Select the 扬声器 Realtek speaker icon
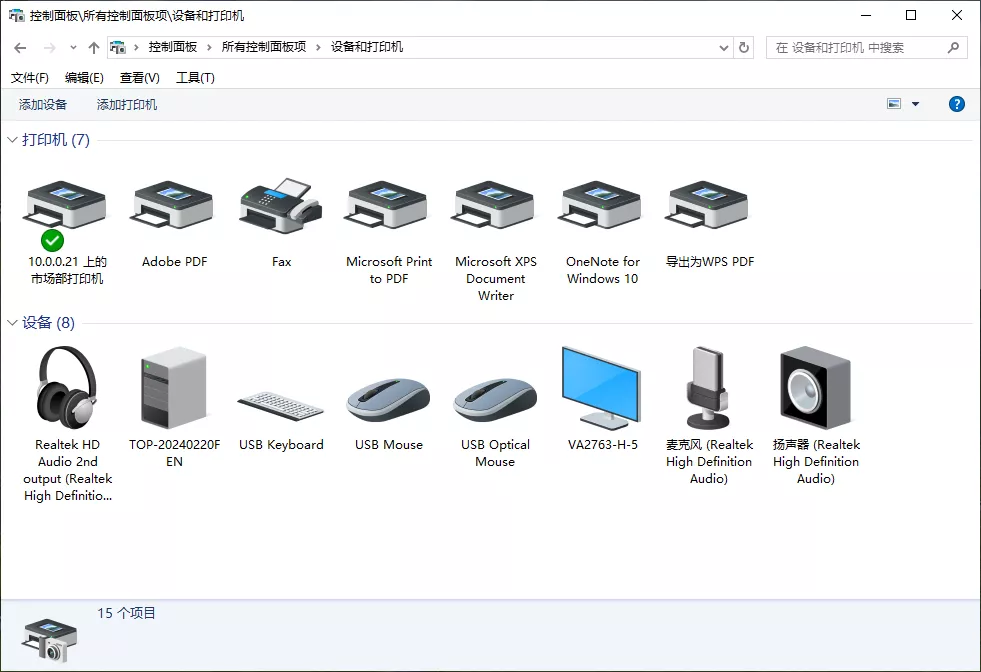 point(815,387)
